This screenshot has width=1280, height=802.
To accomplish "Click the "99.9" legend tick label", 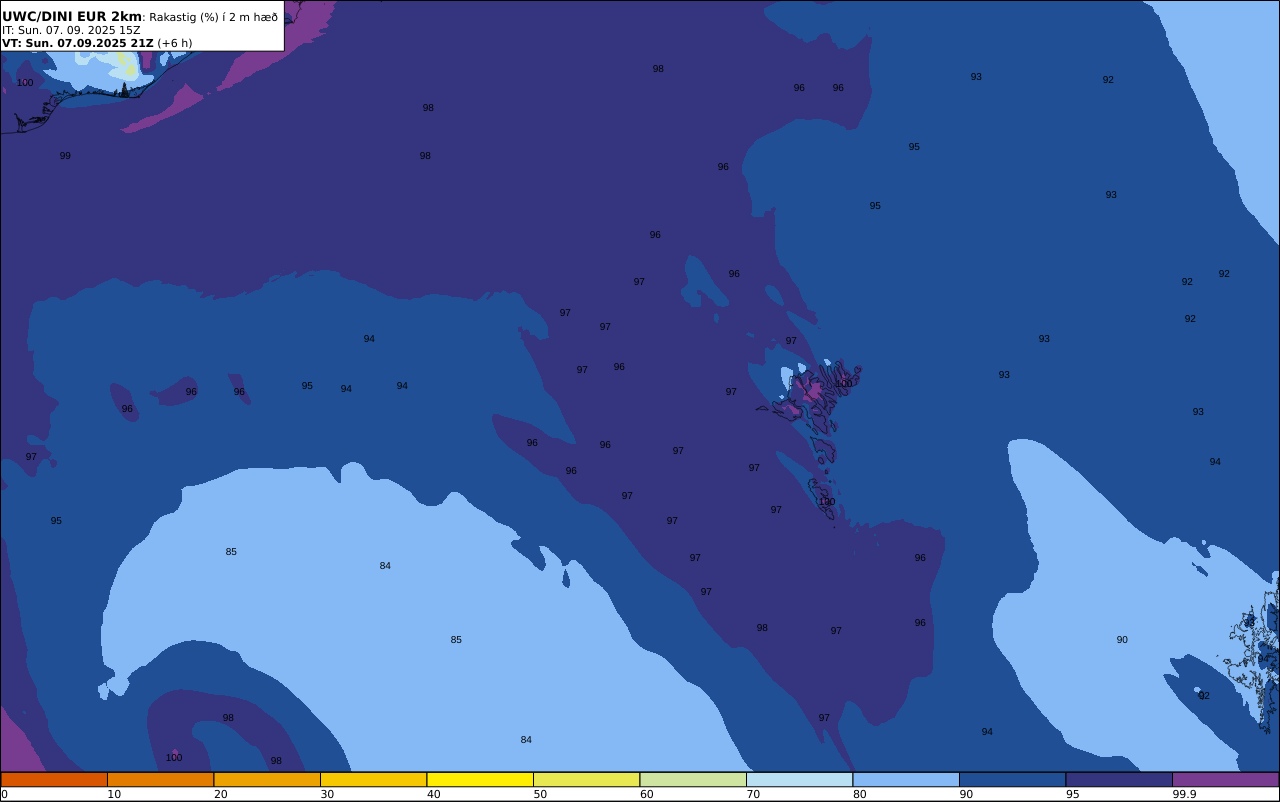I will click(x=1184, y=794).
